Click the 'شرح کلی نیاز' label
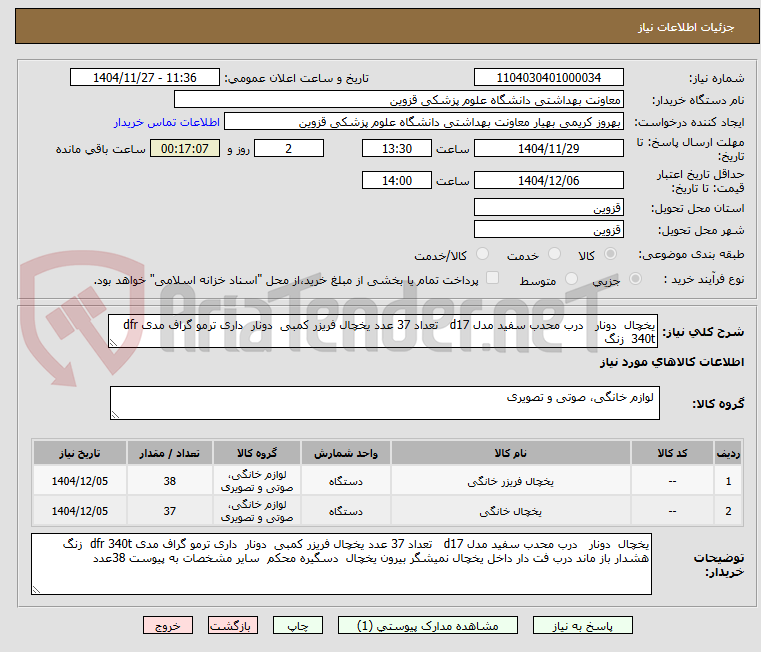761x652 pixels. click(x=703, y=332)
